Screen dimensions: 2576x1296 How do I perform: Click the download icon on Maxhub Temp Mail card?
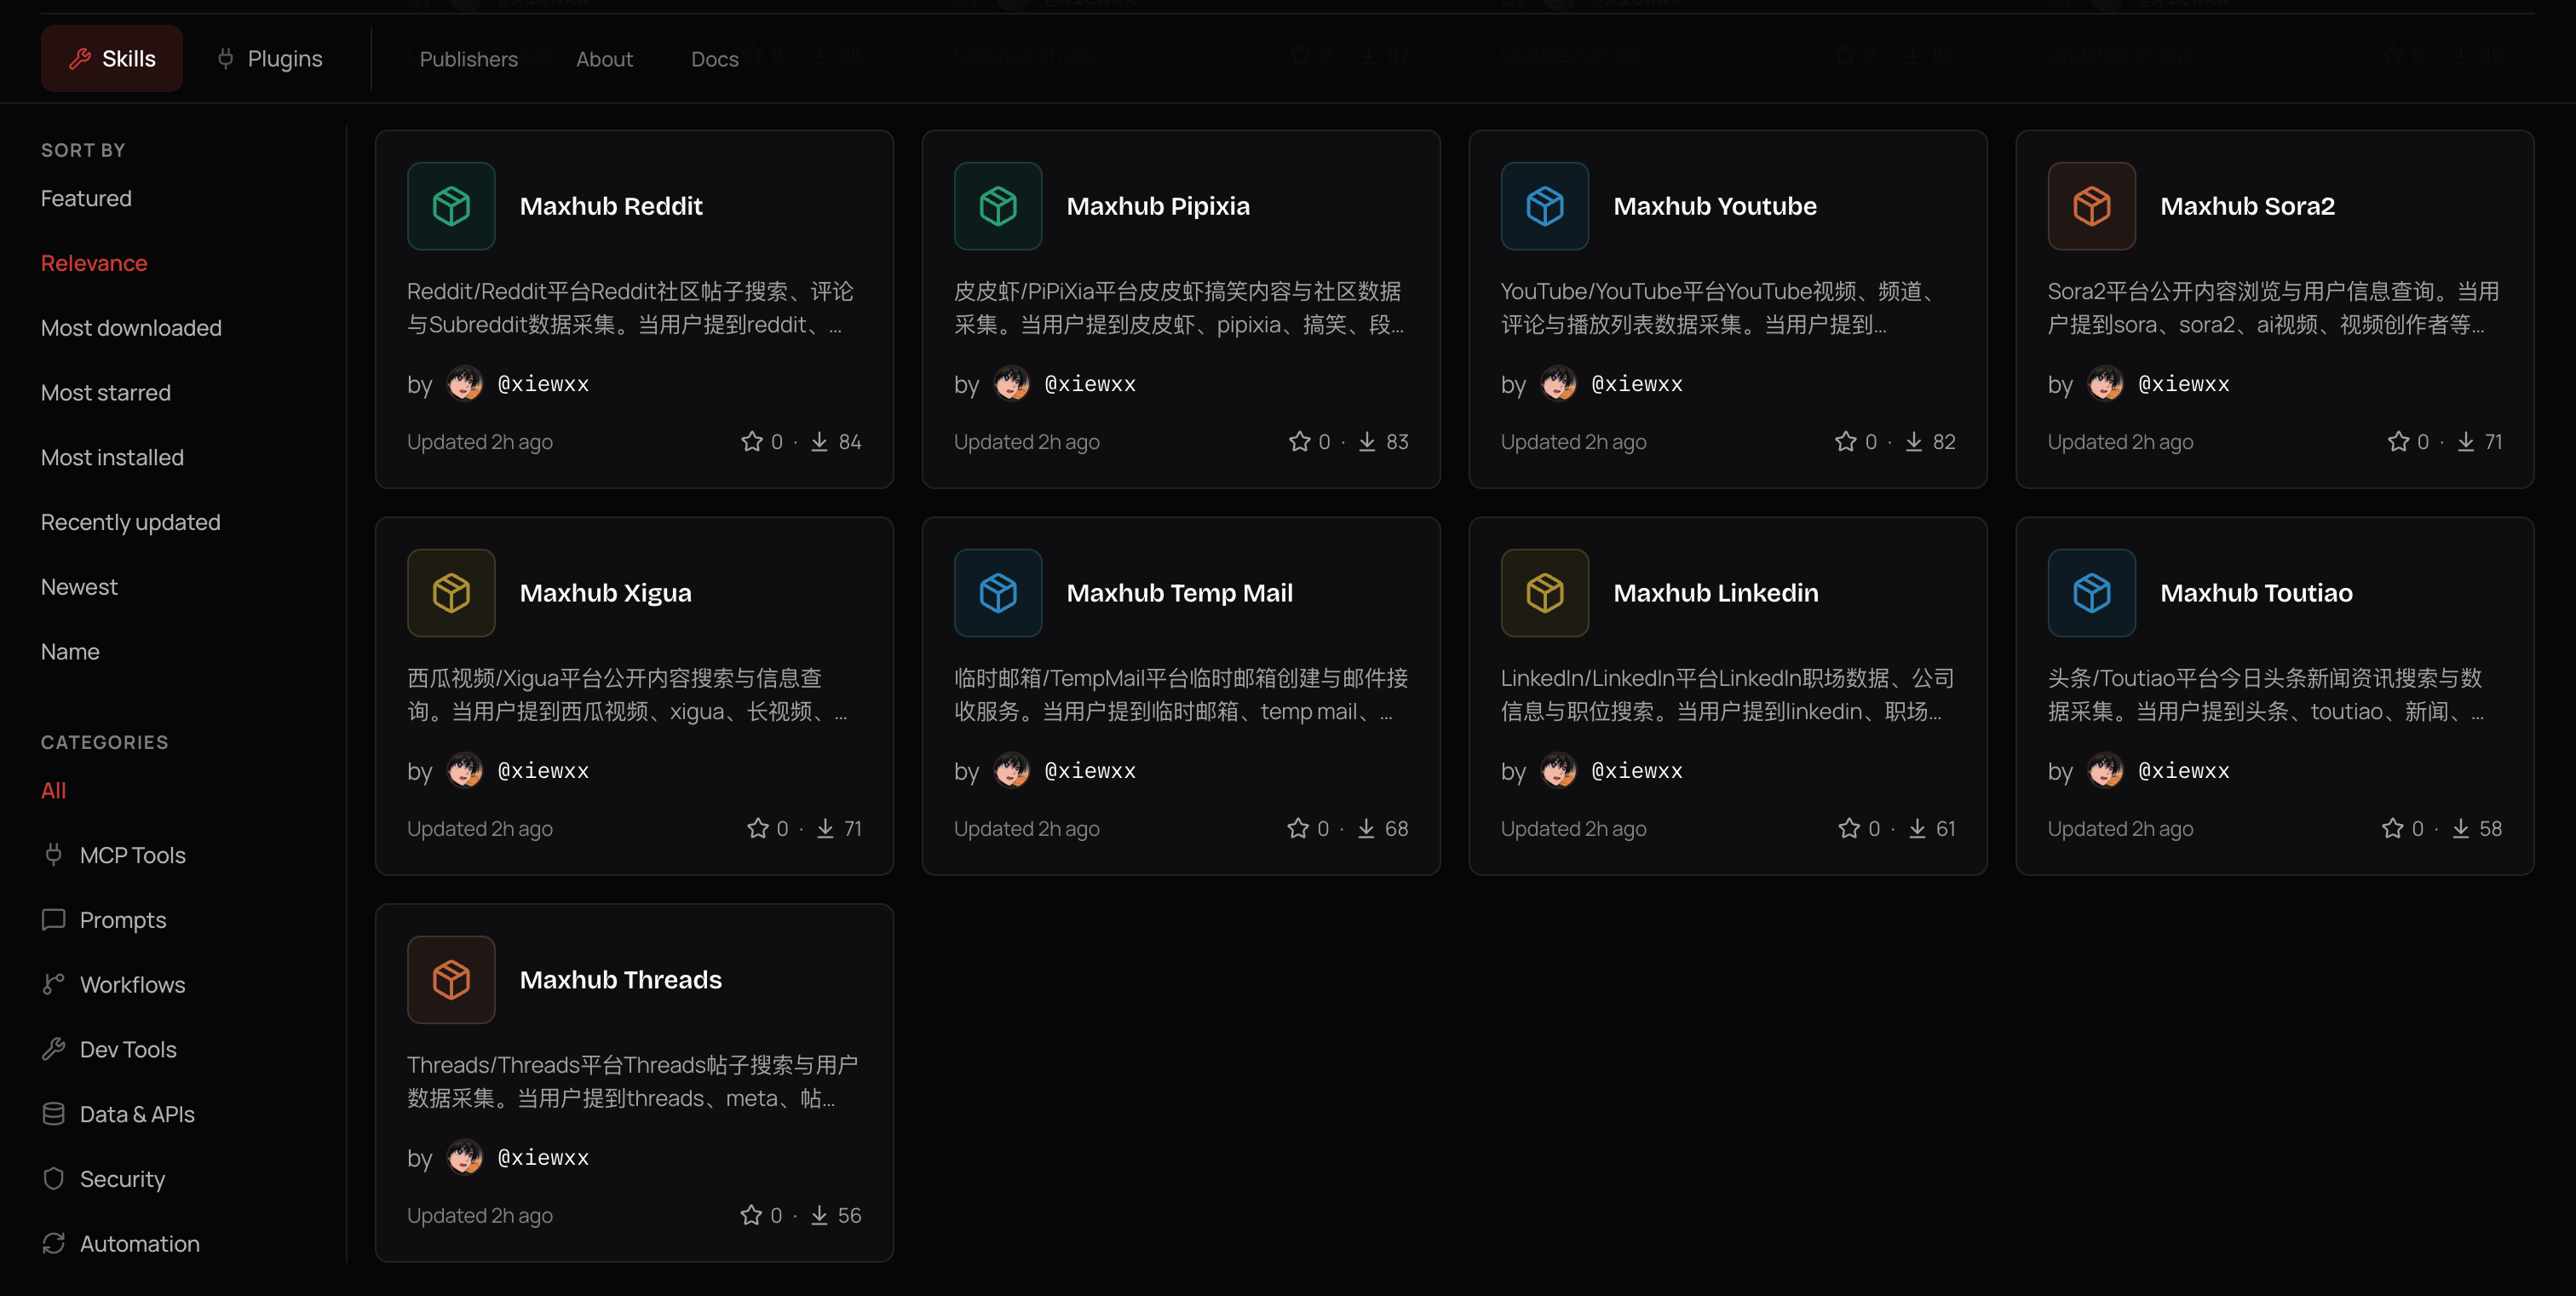coord(1366,828)
